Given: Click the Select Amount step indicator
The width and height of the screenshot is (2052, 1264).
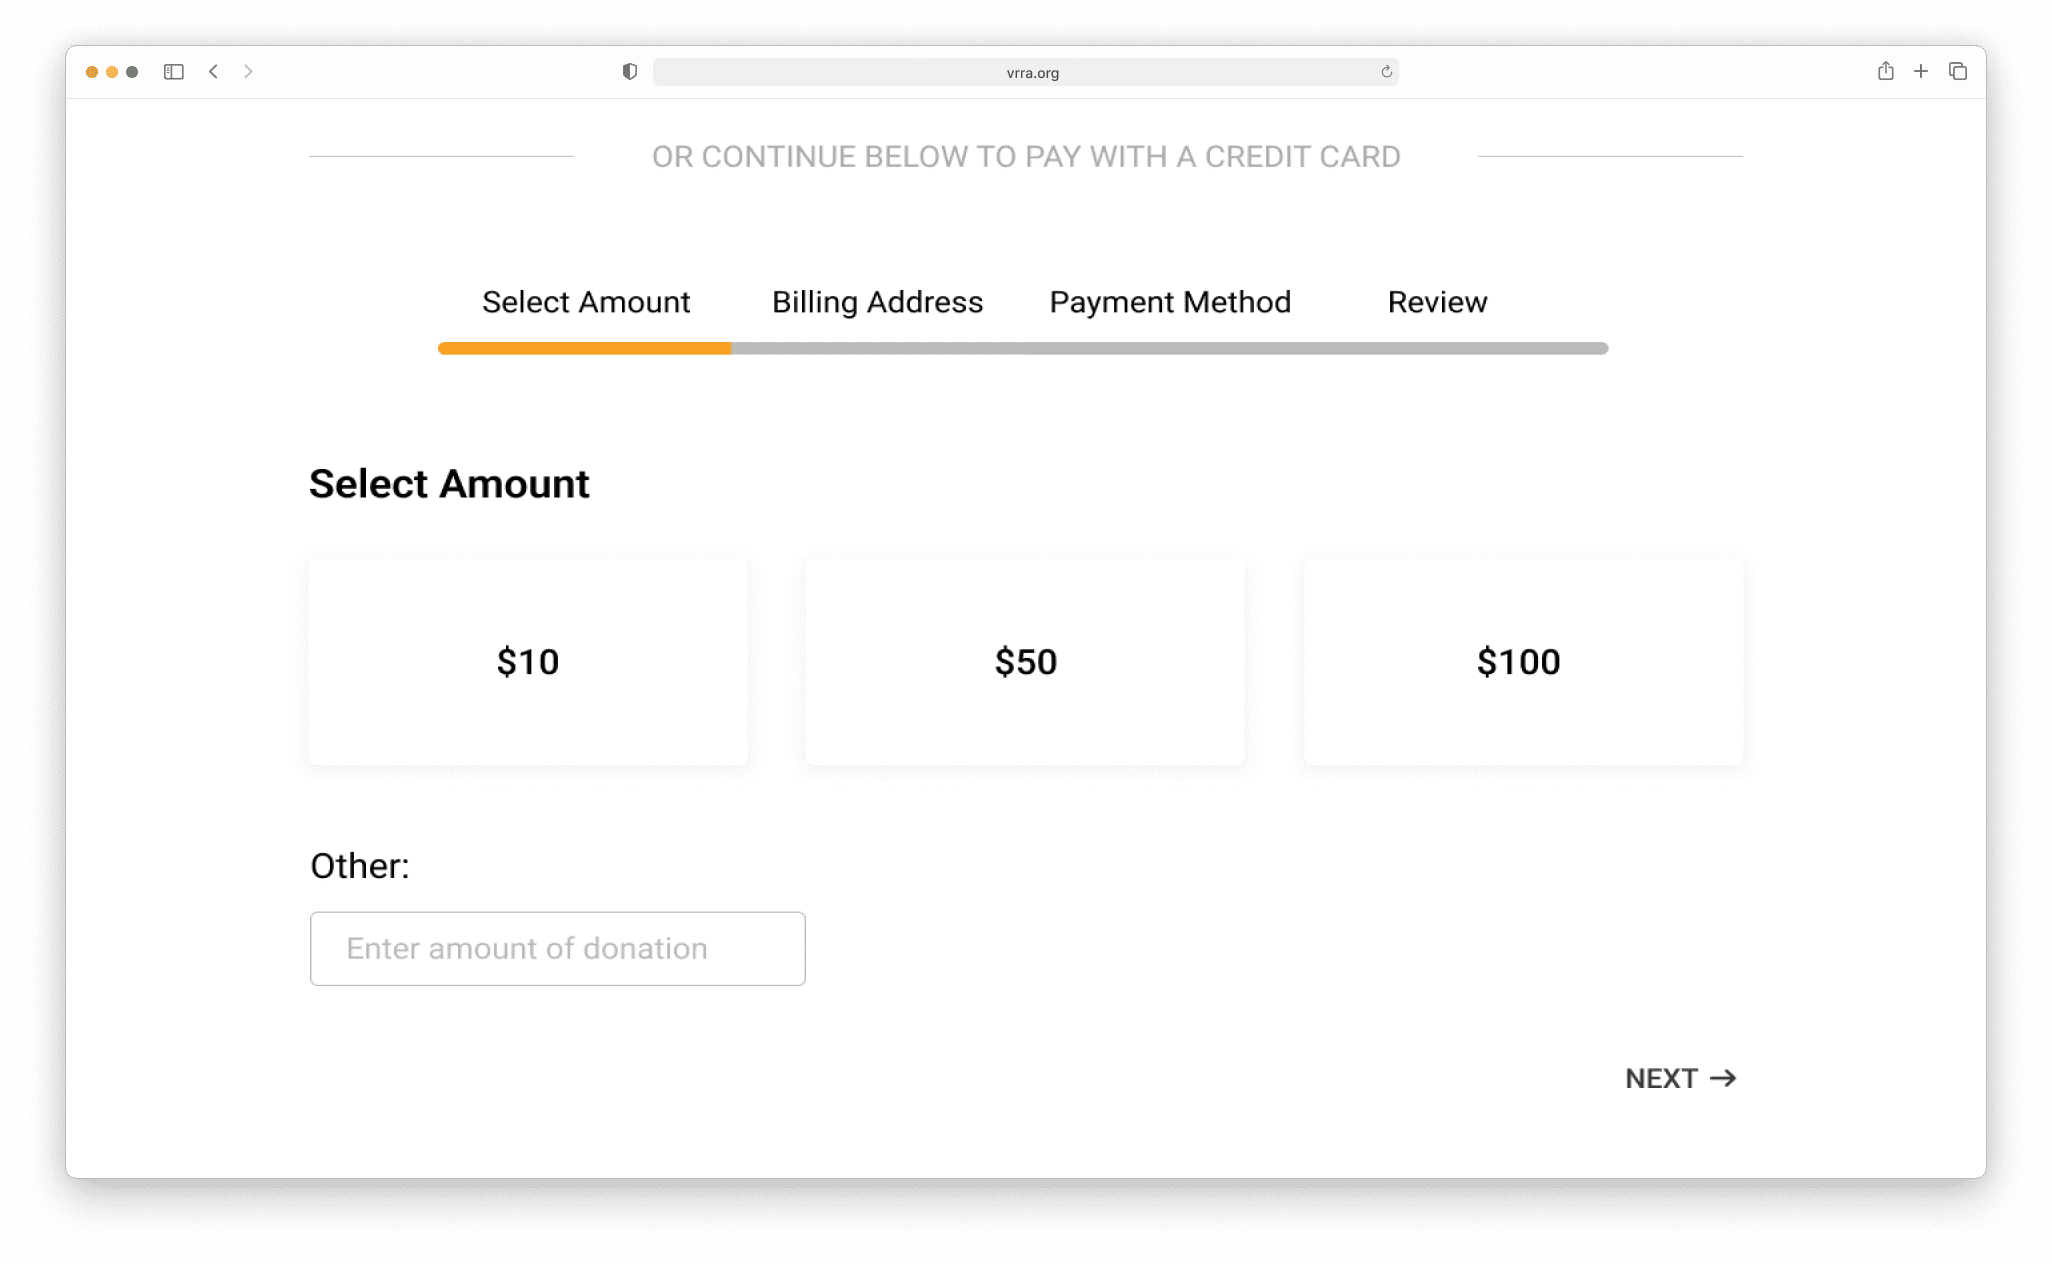Looking at the screenshot, I should click(586, 302).
